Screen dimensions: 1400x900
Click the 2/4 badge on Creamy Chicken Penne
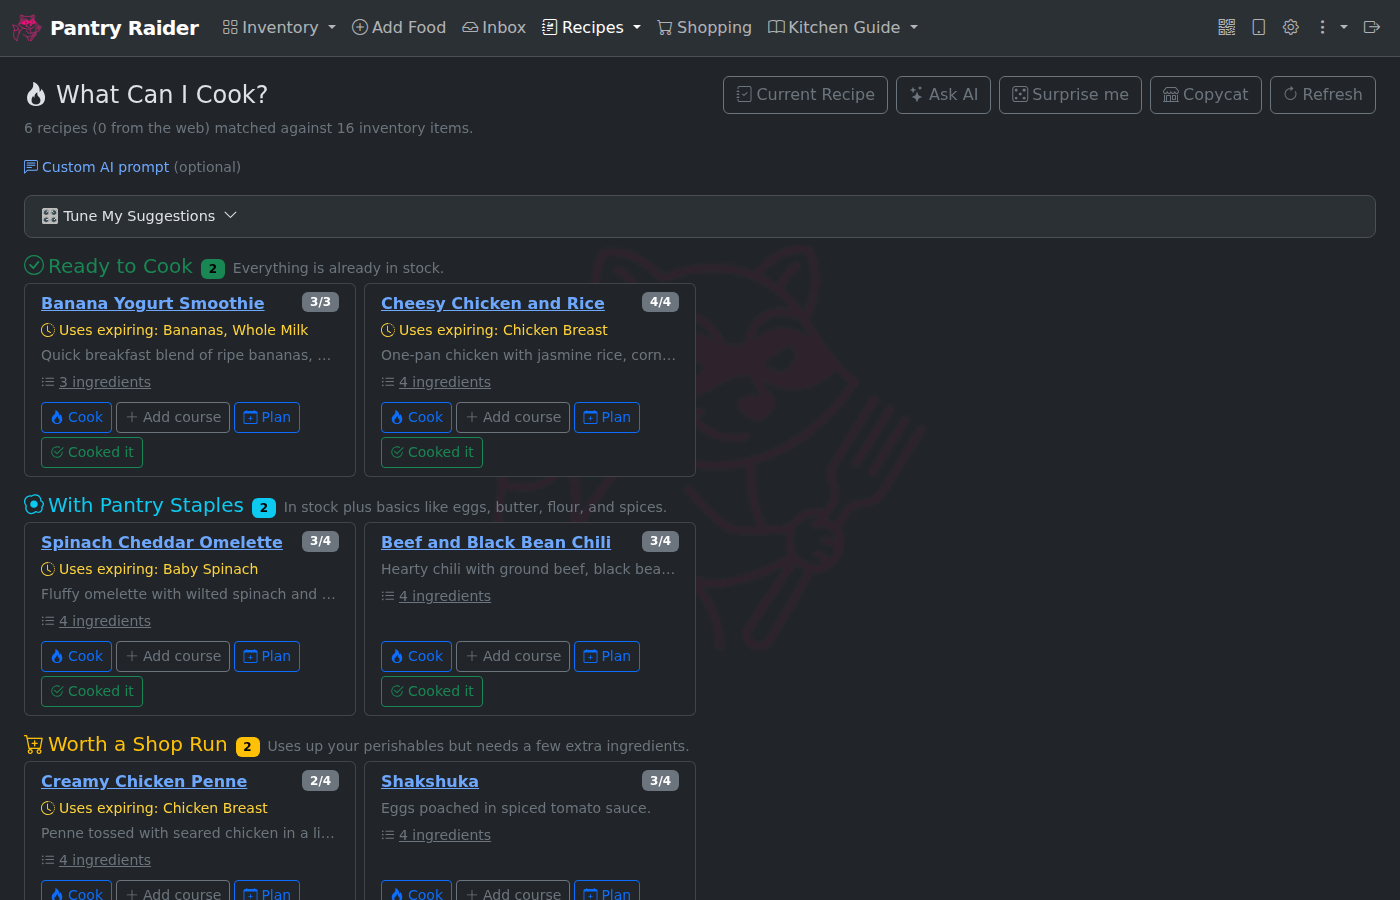[x=320, y=780]
